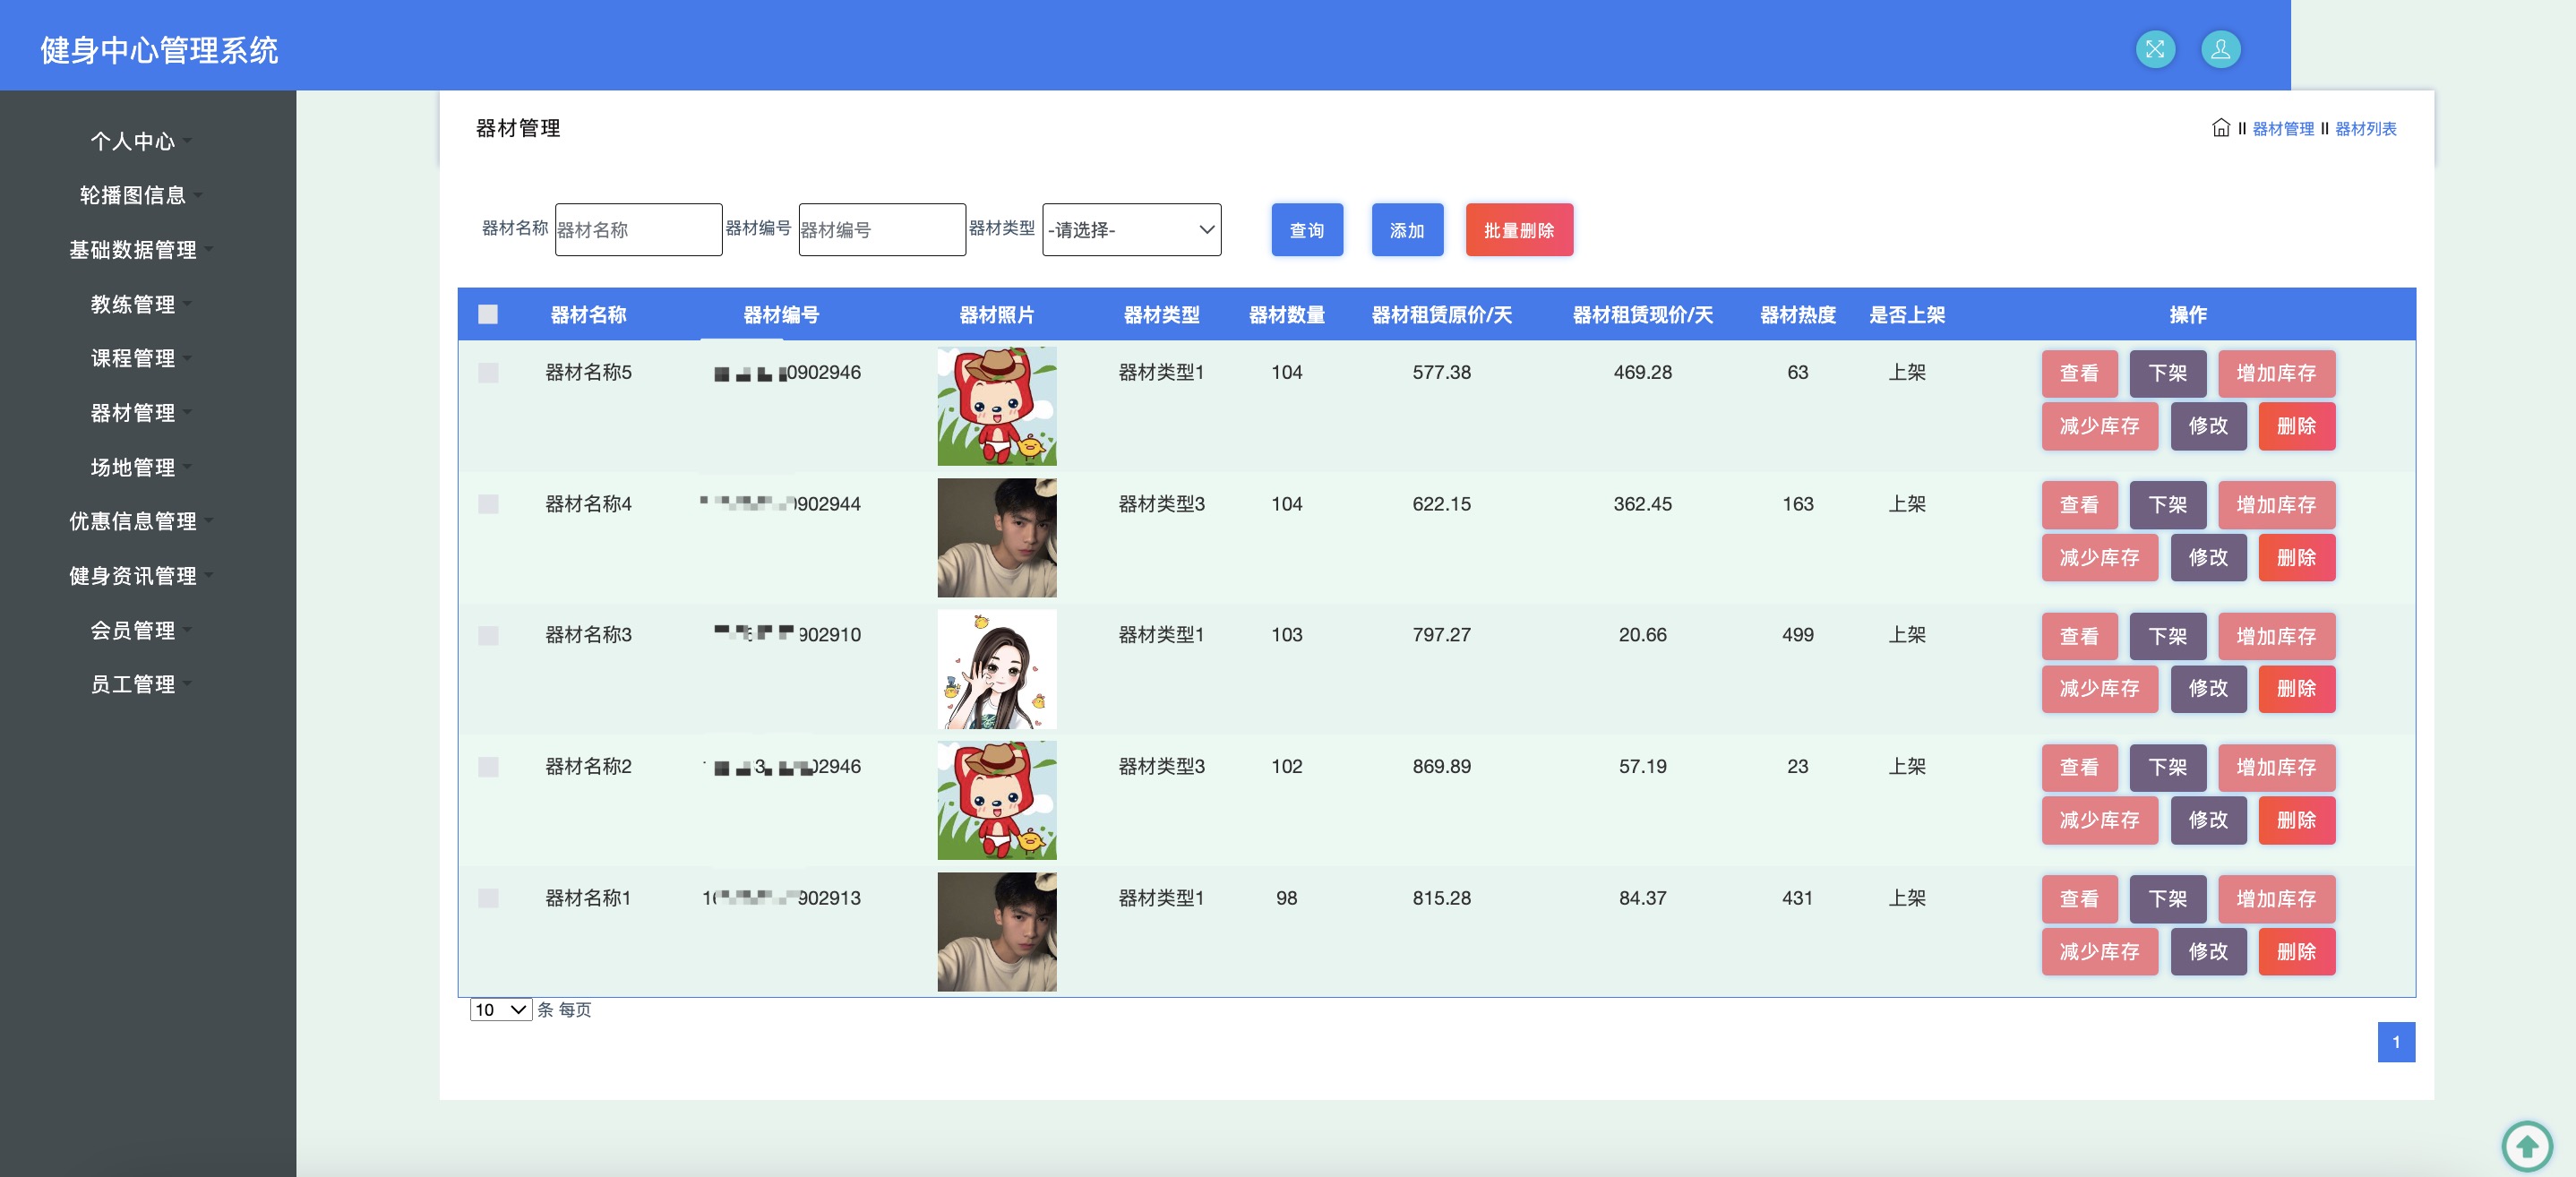Click 增加库存 for 器材名称2
The image size is (2576, 1177).
click(x=2276, y=767)
